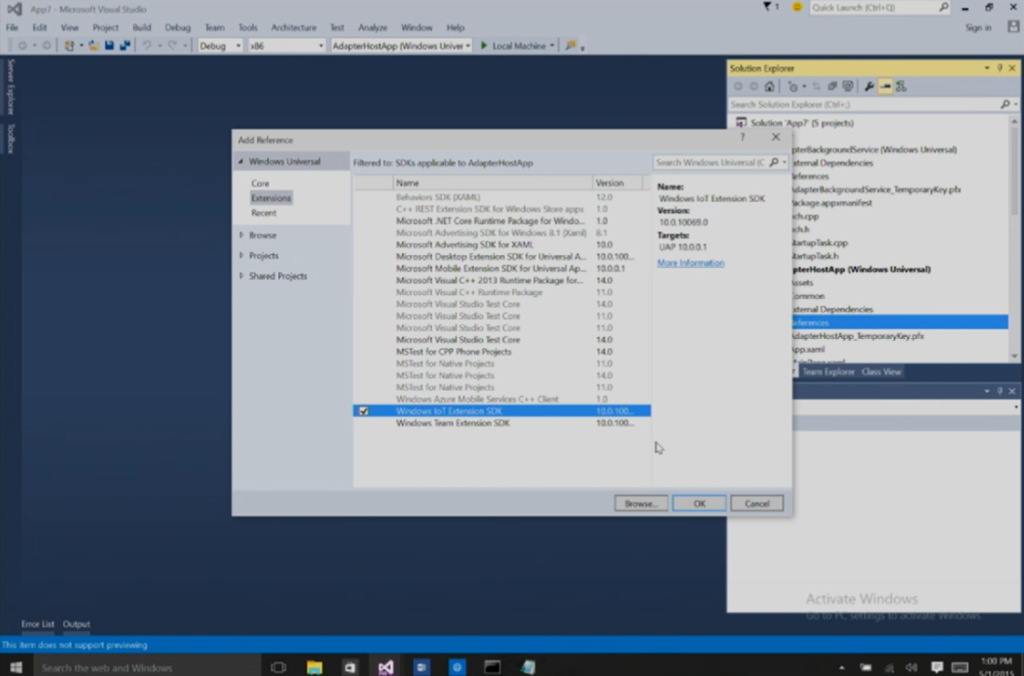Open the Debug configuration dropdown
The height and width of the screenshot is (676, 1024).
(x=220, y=46)
